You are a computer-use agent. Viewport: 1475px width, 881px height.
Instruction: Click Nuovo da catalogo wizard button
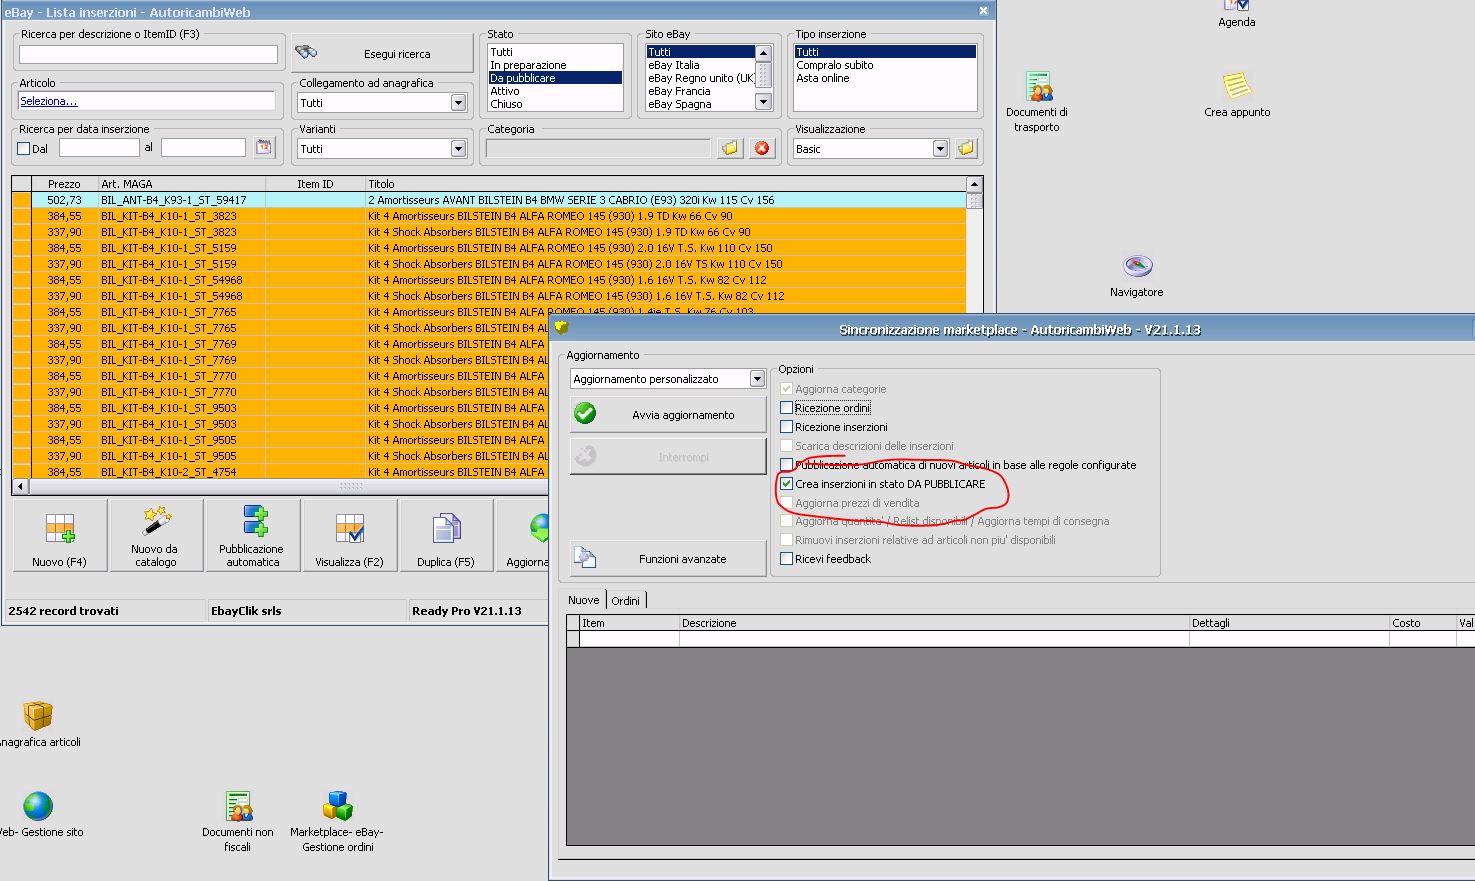pos(155,536)
